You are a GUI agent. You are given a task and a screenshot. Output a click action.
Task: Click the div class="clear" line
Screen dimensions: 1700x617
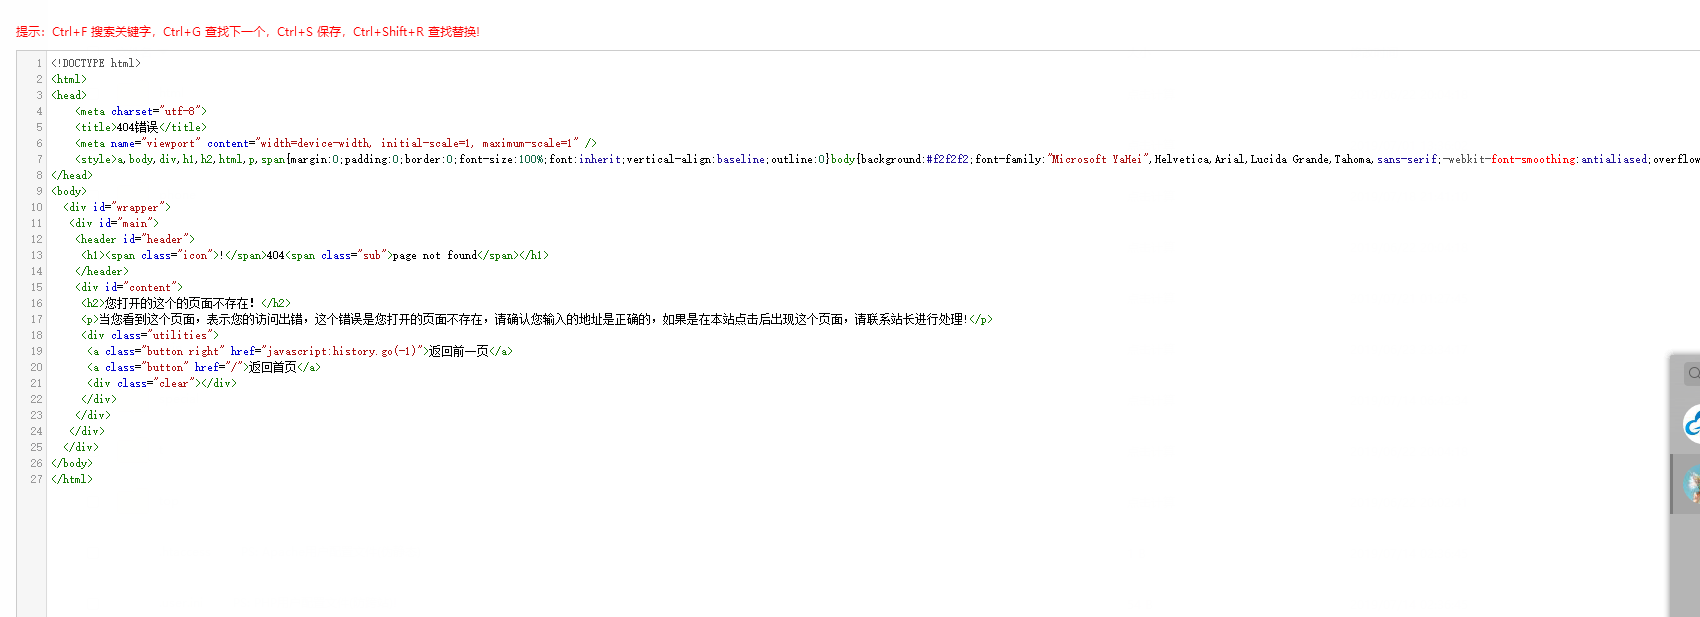[x=162, y=383]
